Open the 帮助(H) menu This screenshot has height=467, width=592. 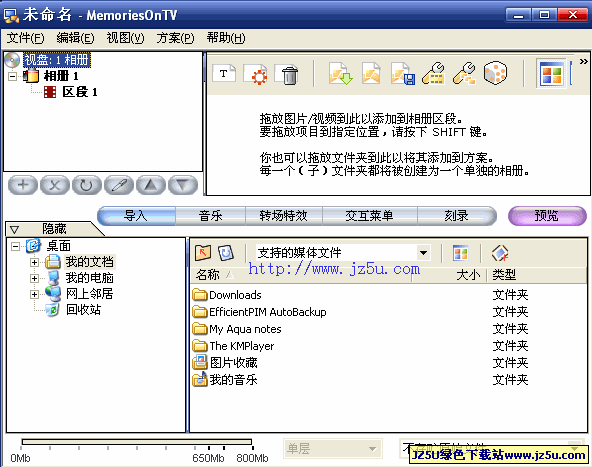point(226,38)
